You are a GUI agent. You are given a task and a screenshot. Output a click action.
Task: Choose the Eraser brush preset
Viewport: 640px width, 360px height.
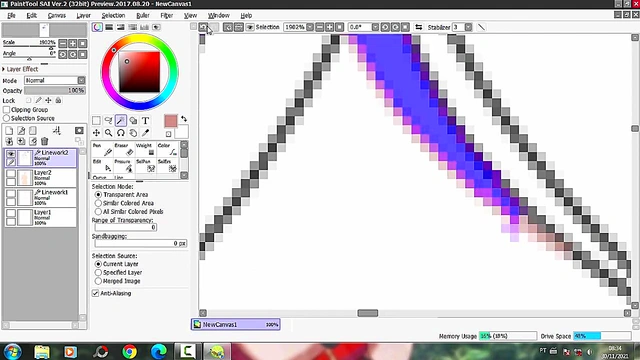pos(124,150)
